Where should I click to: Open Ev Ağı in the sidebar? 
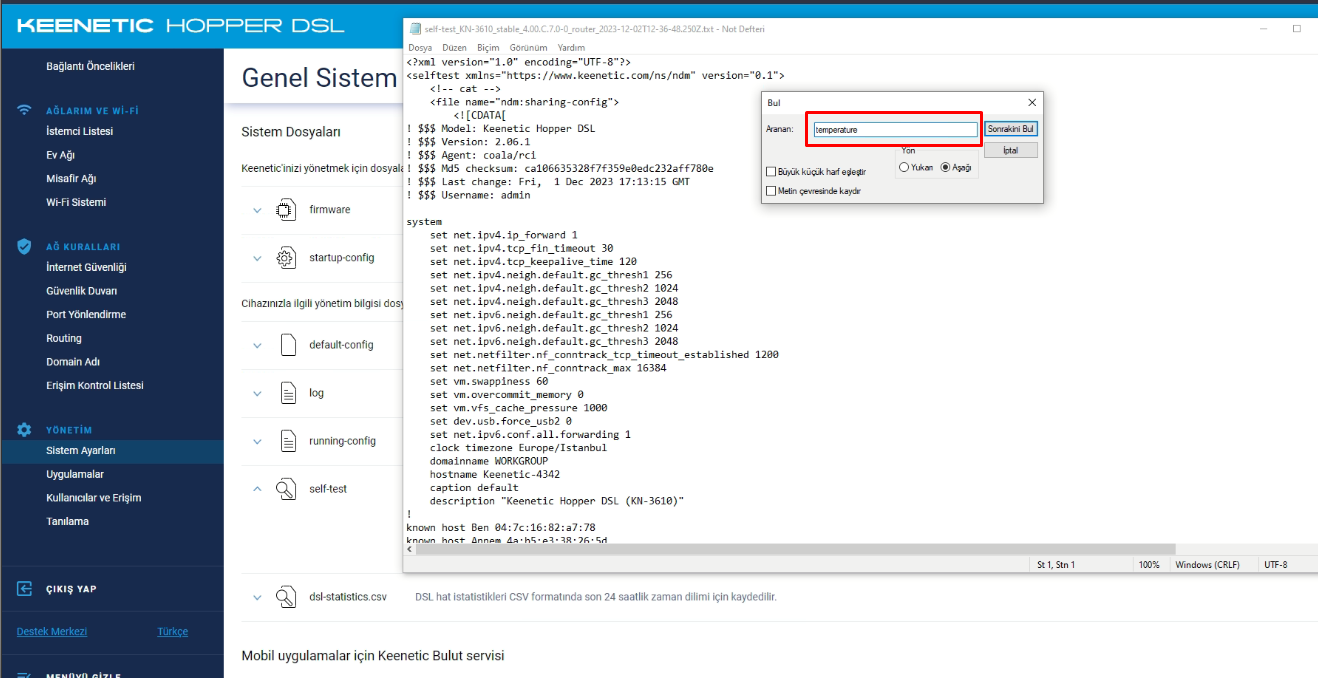[60, 155]
